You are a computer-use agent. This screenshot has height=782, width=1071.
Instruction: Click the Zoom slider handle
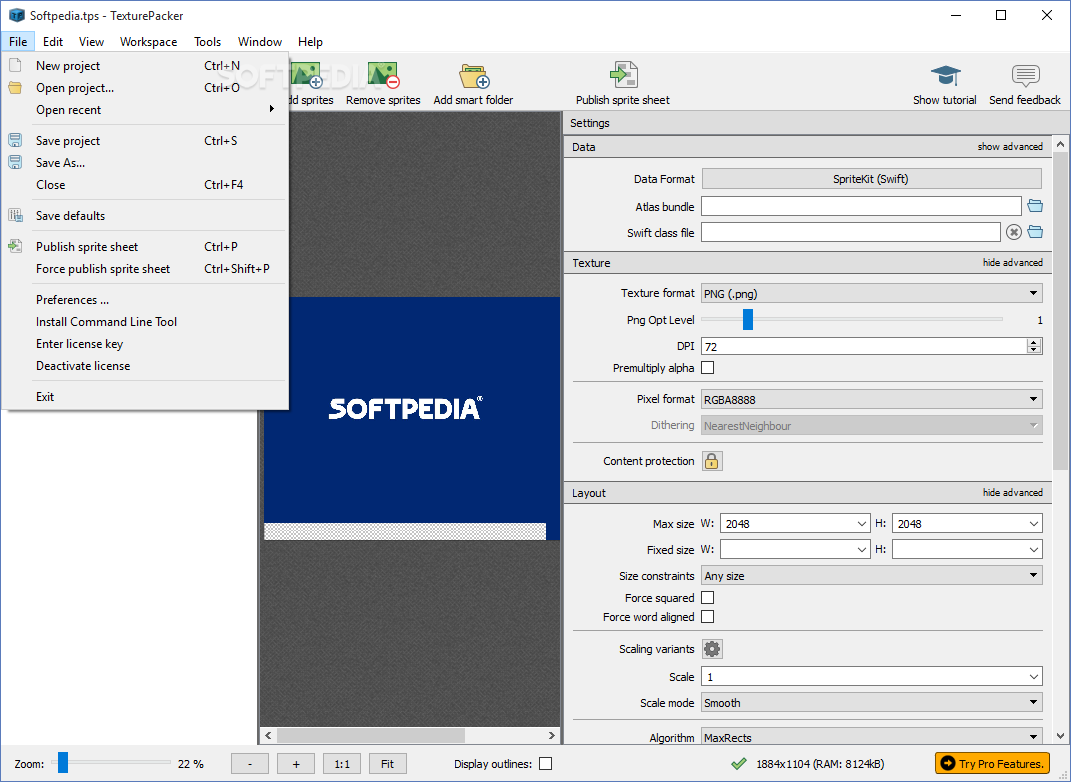click(x=63, y=762)
